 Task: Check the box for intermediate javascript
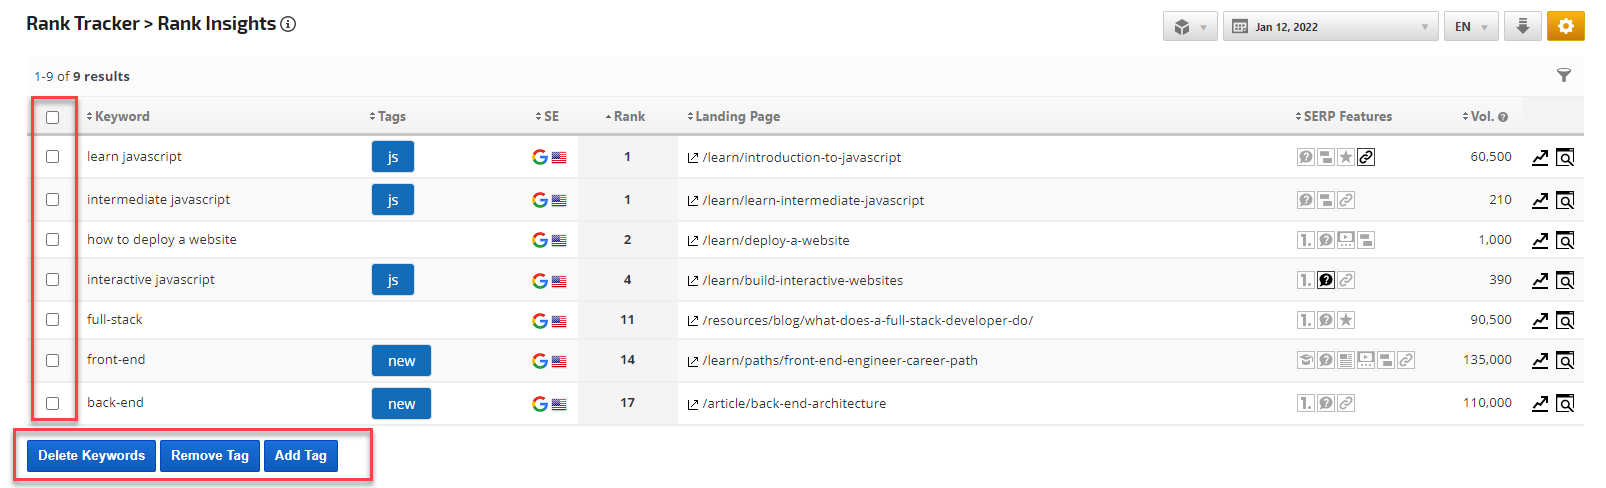tap(53, 200)
